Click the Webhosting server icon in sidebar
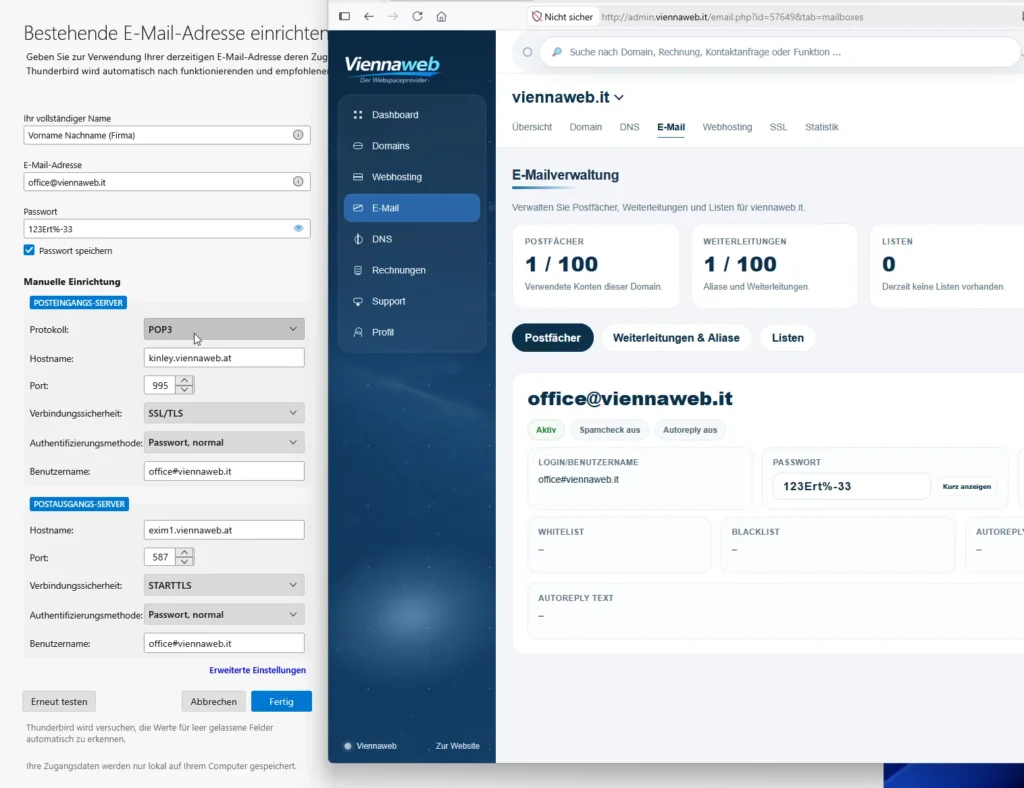 357,177
